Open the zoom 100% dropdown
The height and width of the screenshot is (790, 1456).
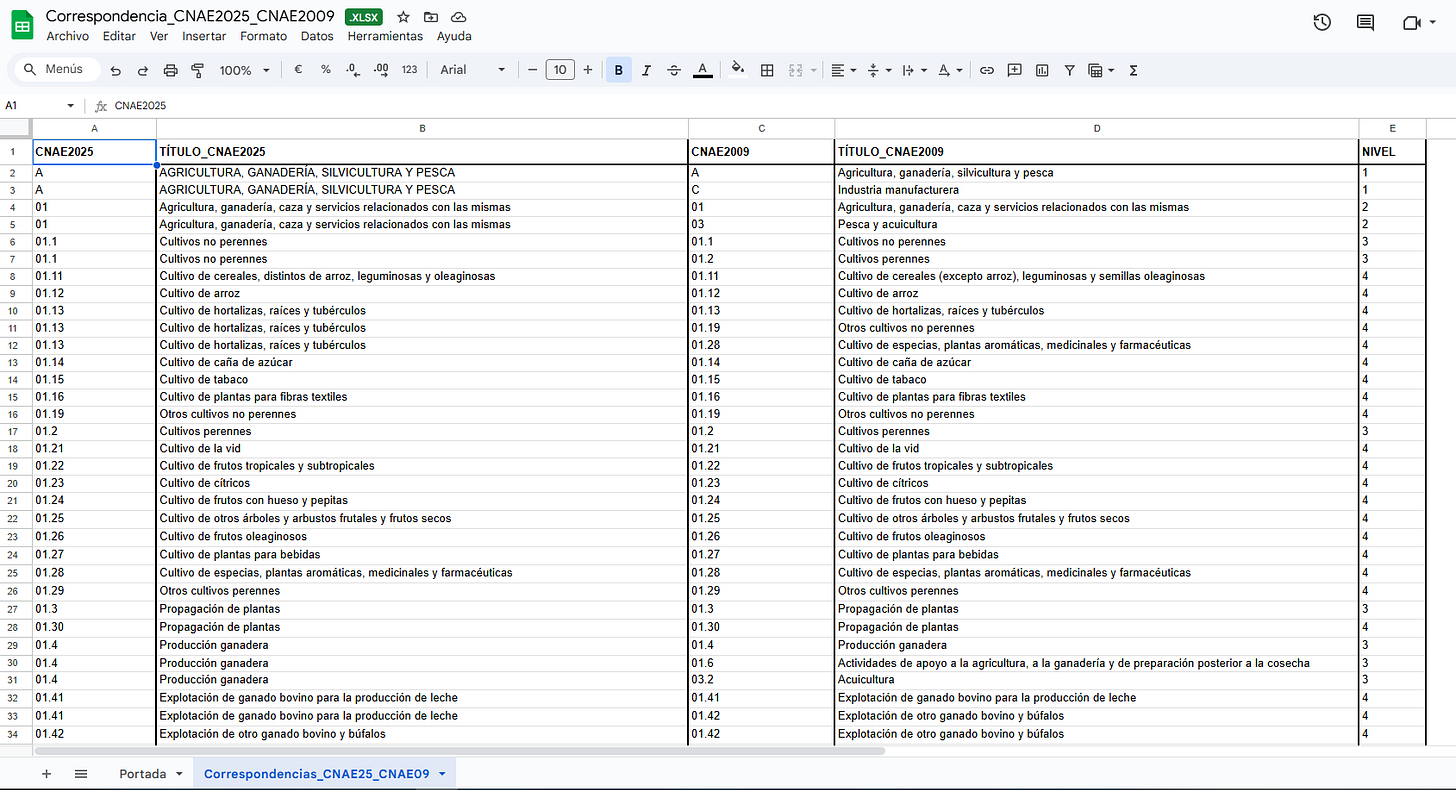[245, 70]
